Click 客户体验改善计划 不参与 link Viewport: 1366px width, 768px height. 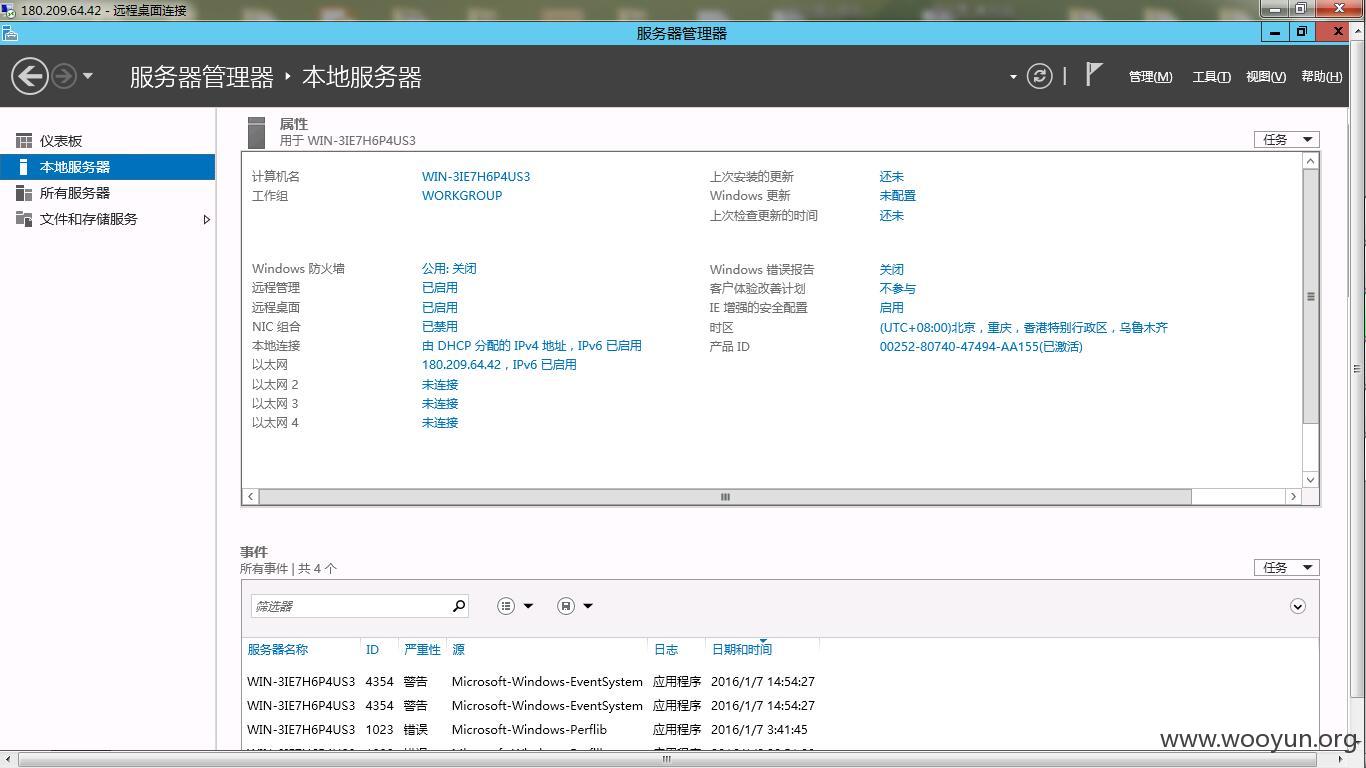(x=898, y=288)
